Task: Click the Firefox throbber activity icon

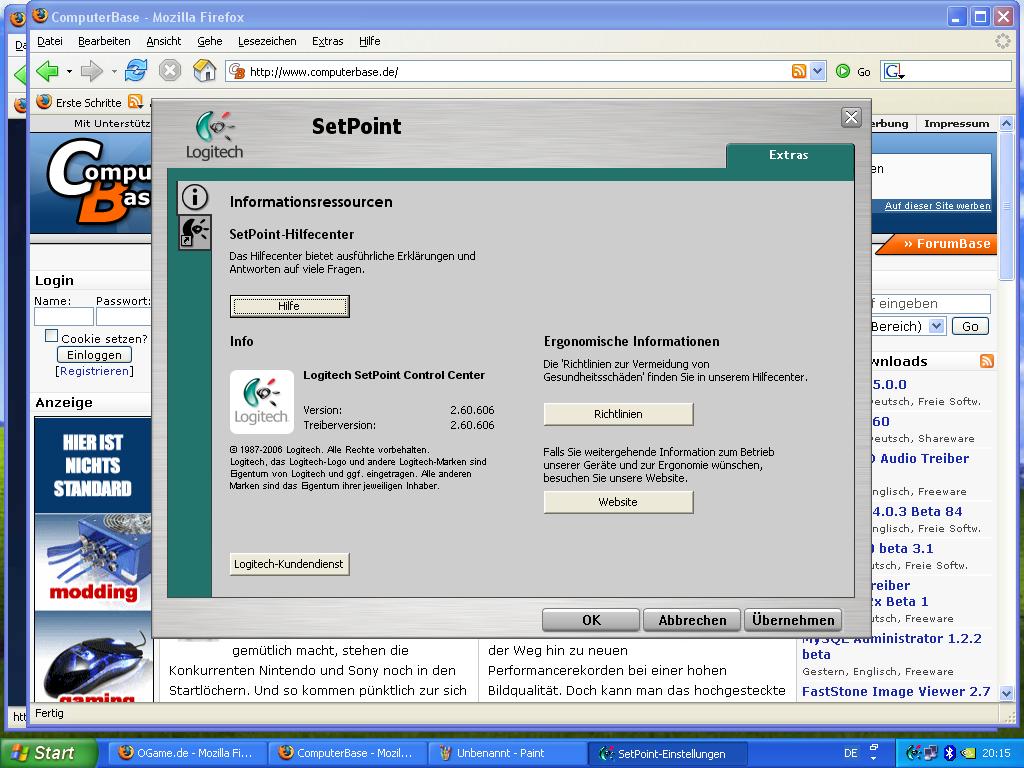Action: coord(1002,41)
